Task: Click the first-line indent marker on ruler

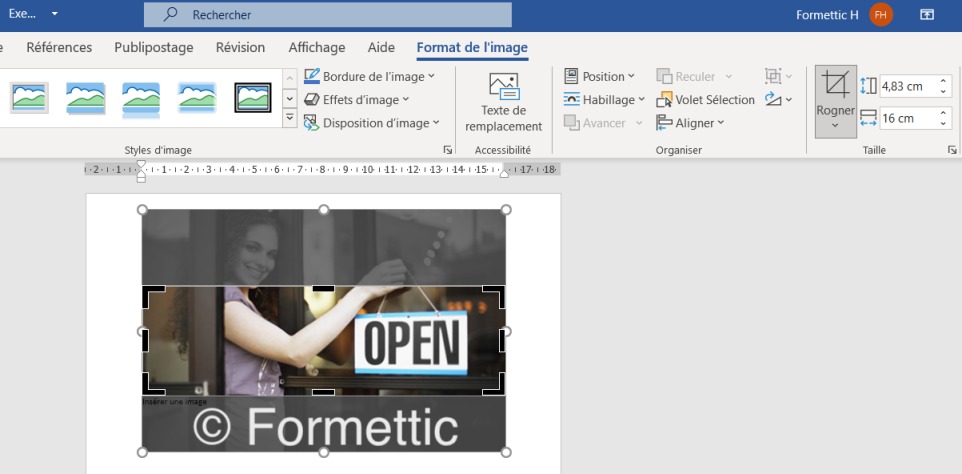Action: tap(141, 165)
